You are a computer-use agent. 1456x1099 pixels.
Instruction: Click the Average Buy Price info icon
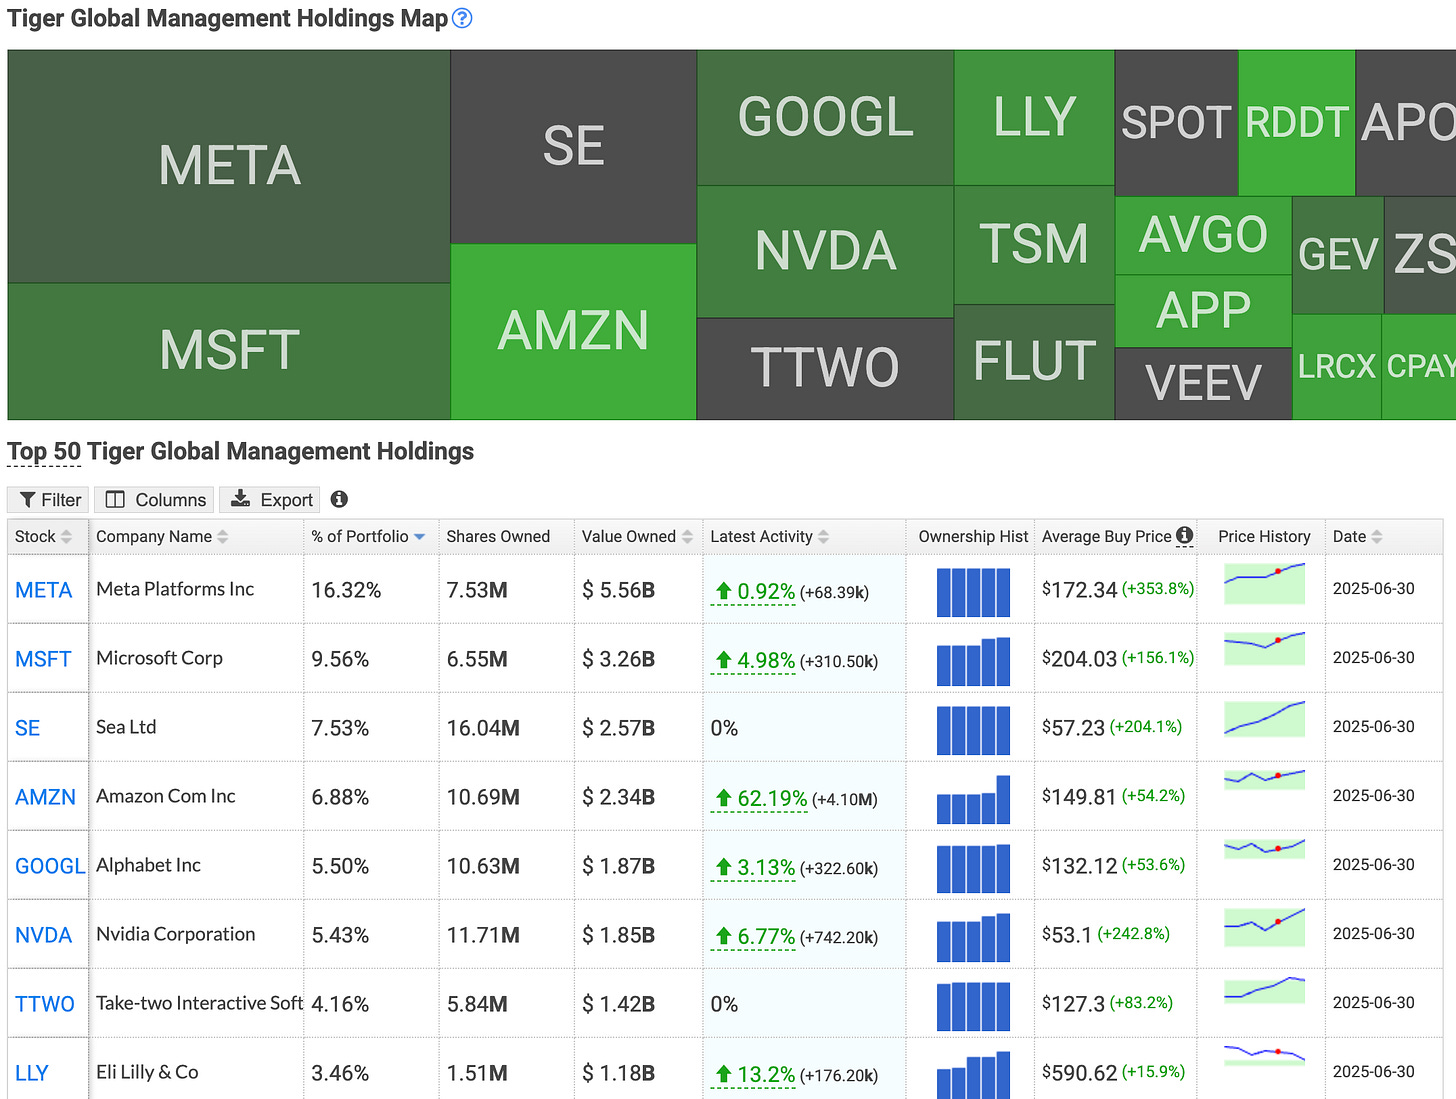(x=1185, y=535)
